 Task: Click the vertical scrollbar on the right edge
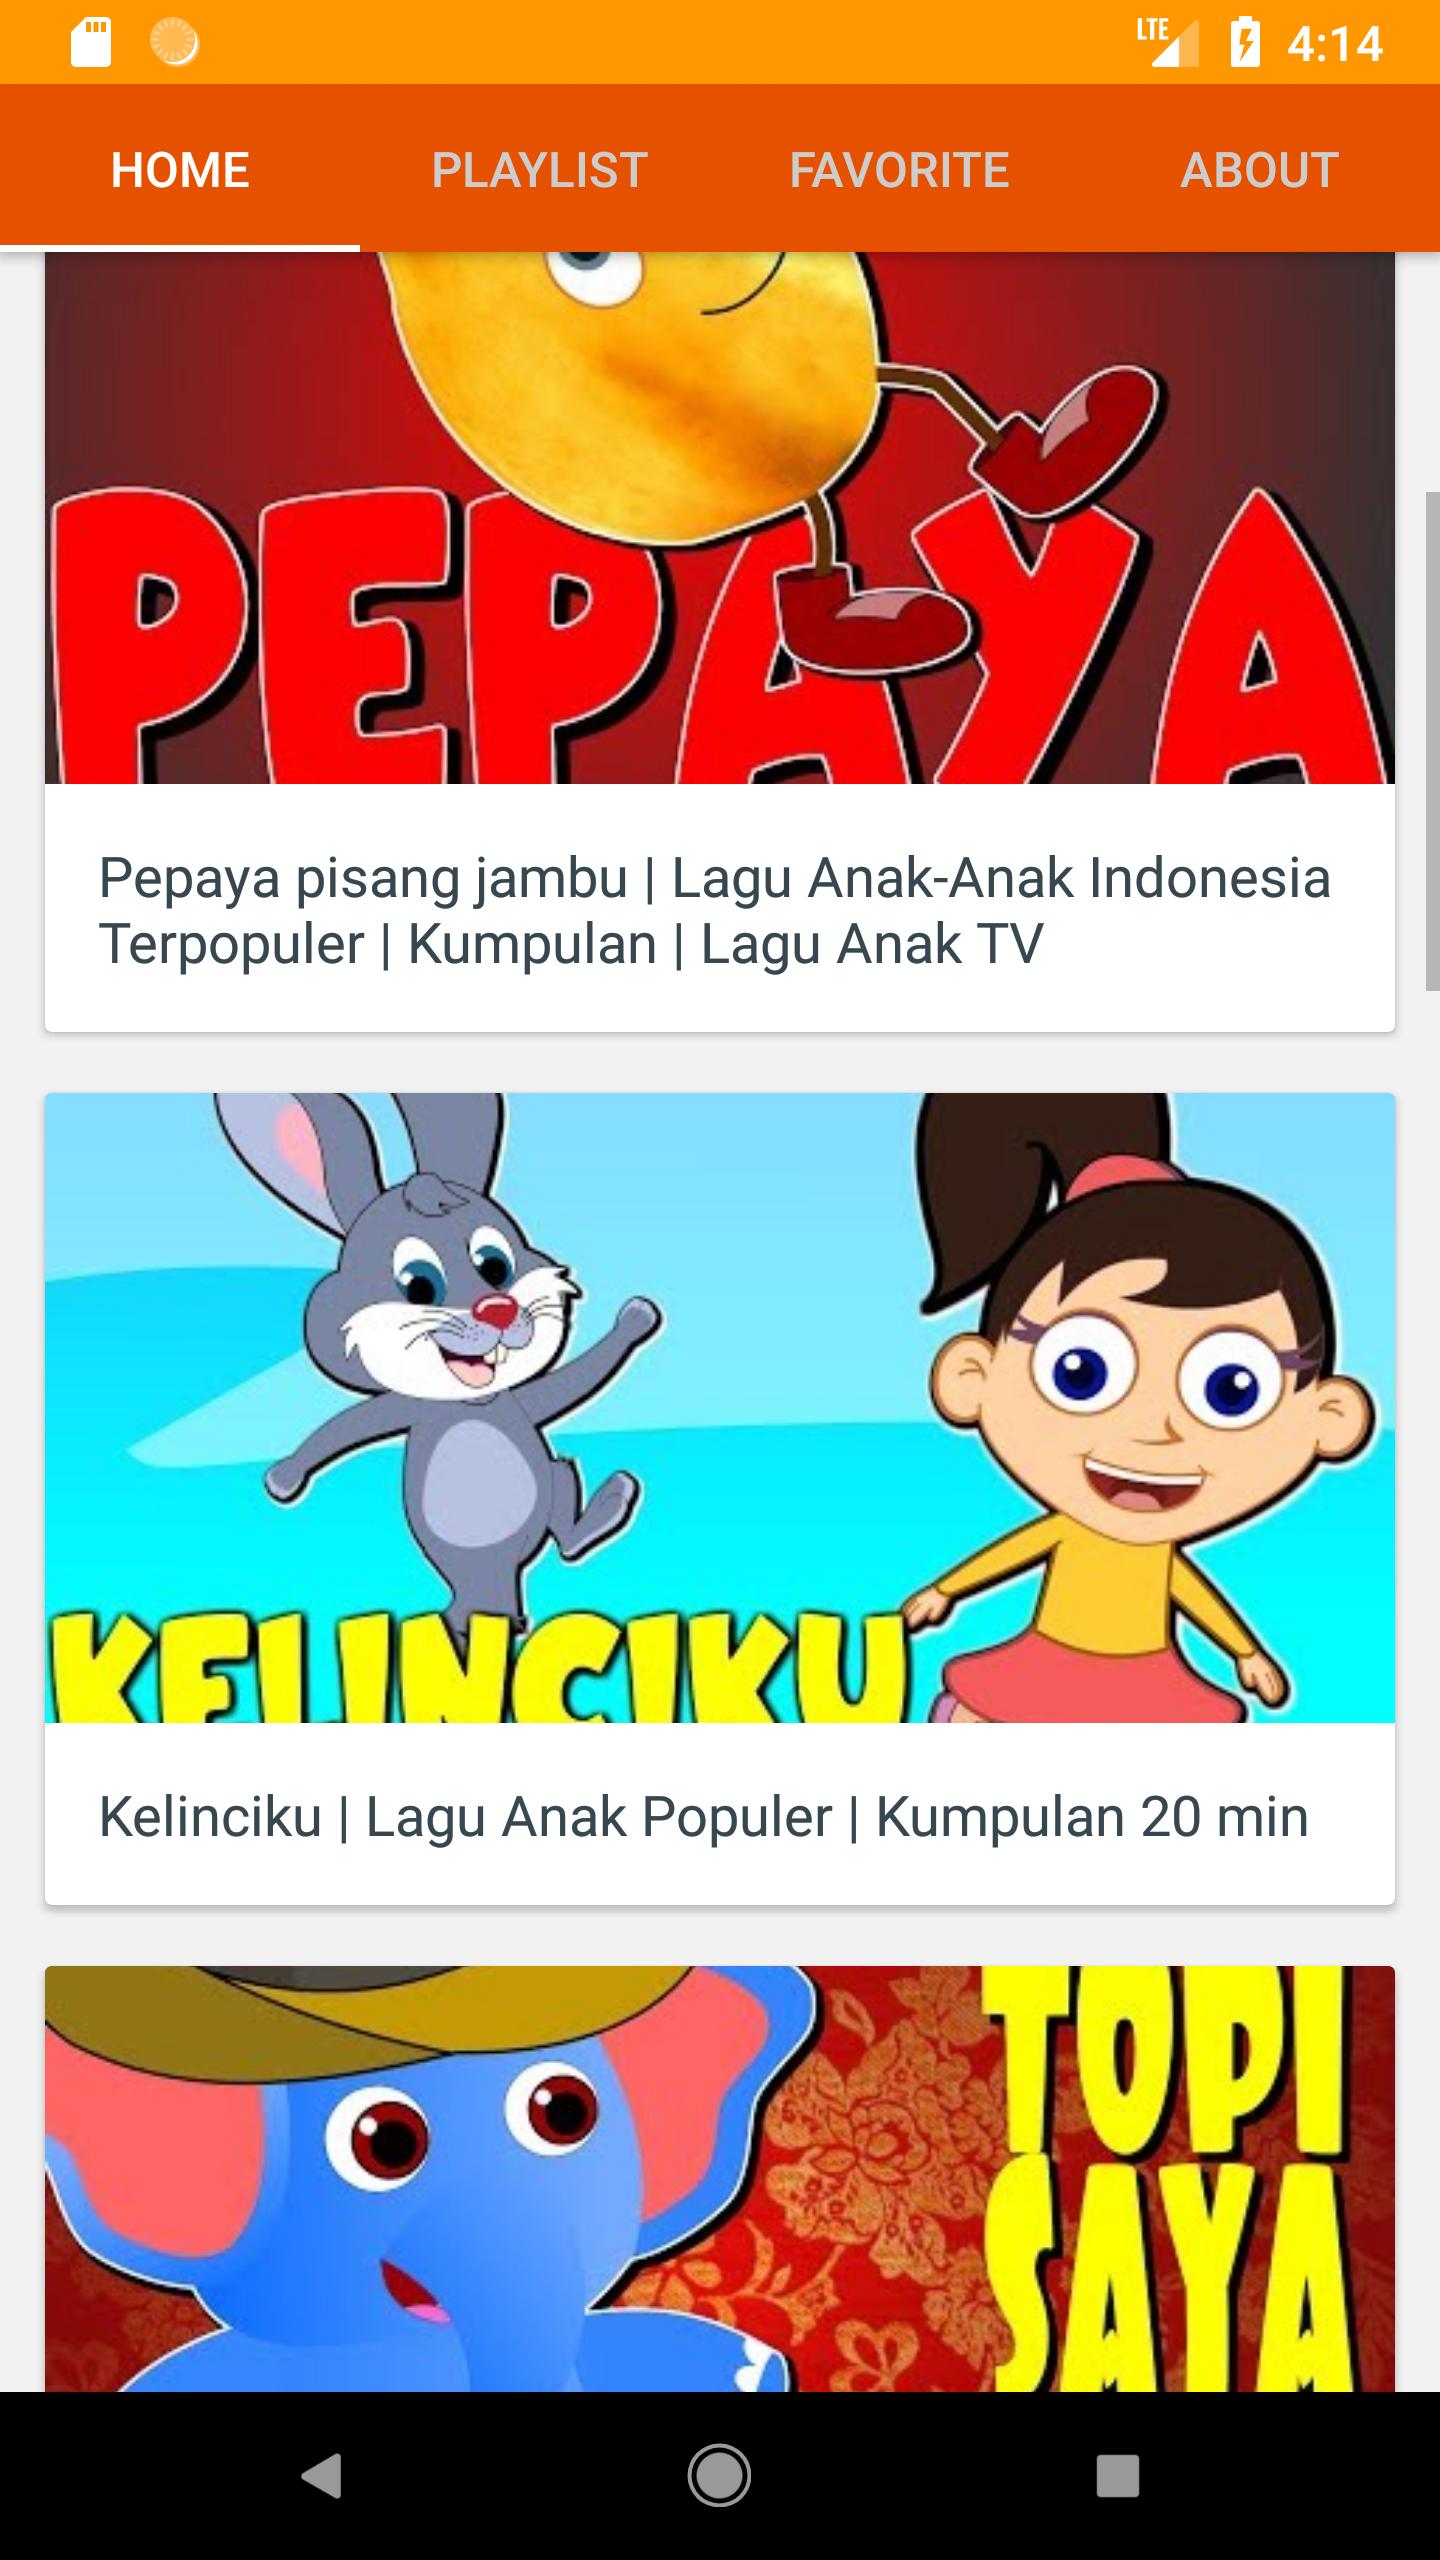(1433, 741)
